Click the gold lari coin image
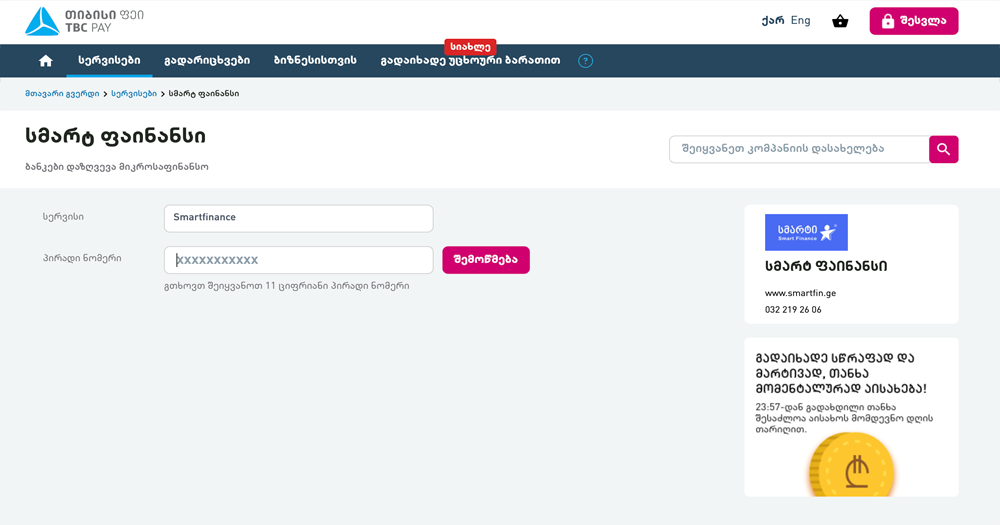1000x525 pixels. [x=851, y=464]
